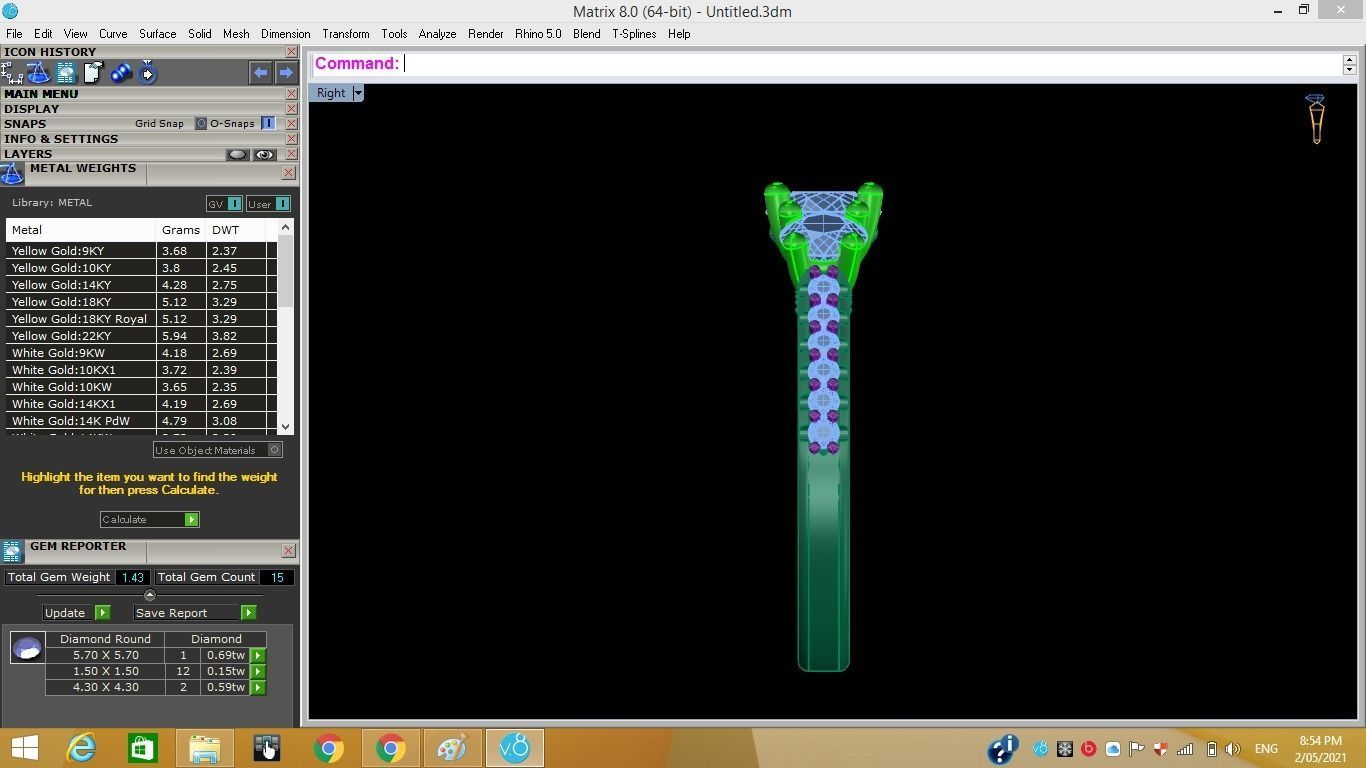The image size is (1366, 768).
Task: Click the Windows Start button
Action: 24,748
